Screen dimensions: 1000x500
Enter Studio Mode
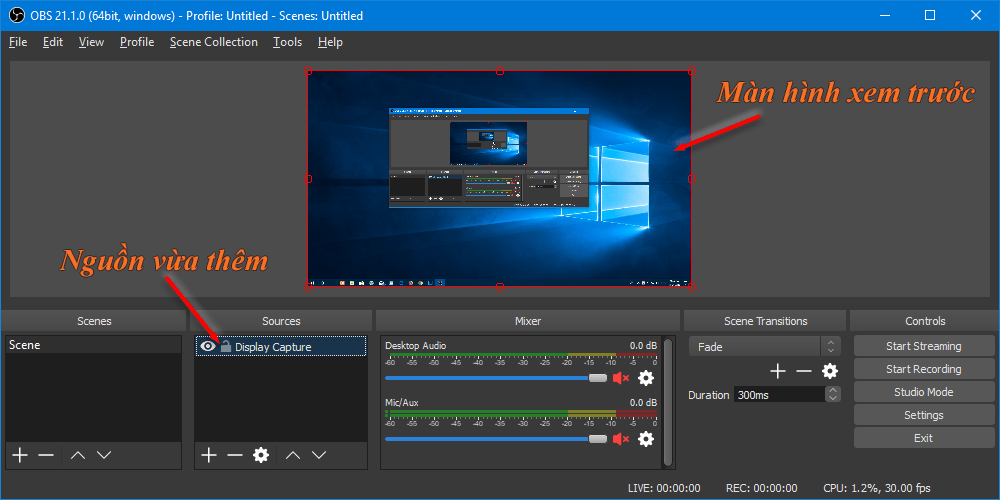(x=923, y=392)
